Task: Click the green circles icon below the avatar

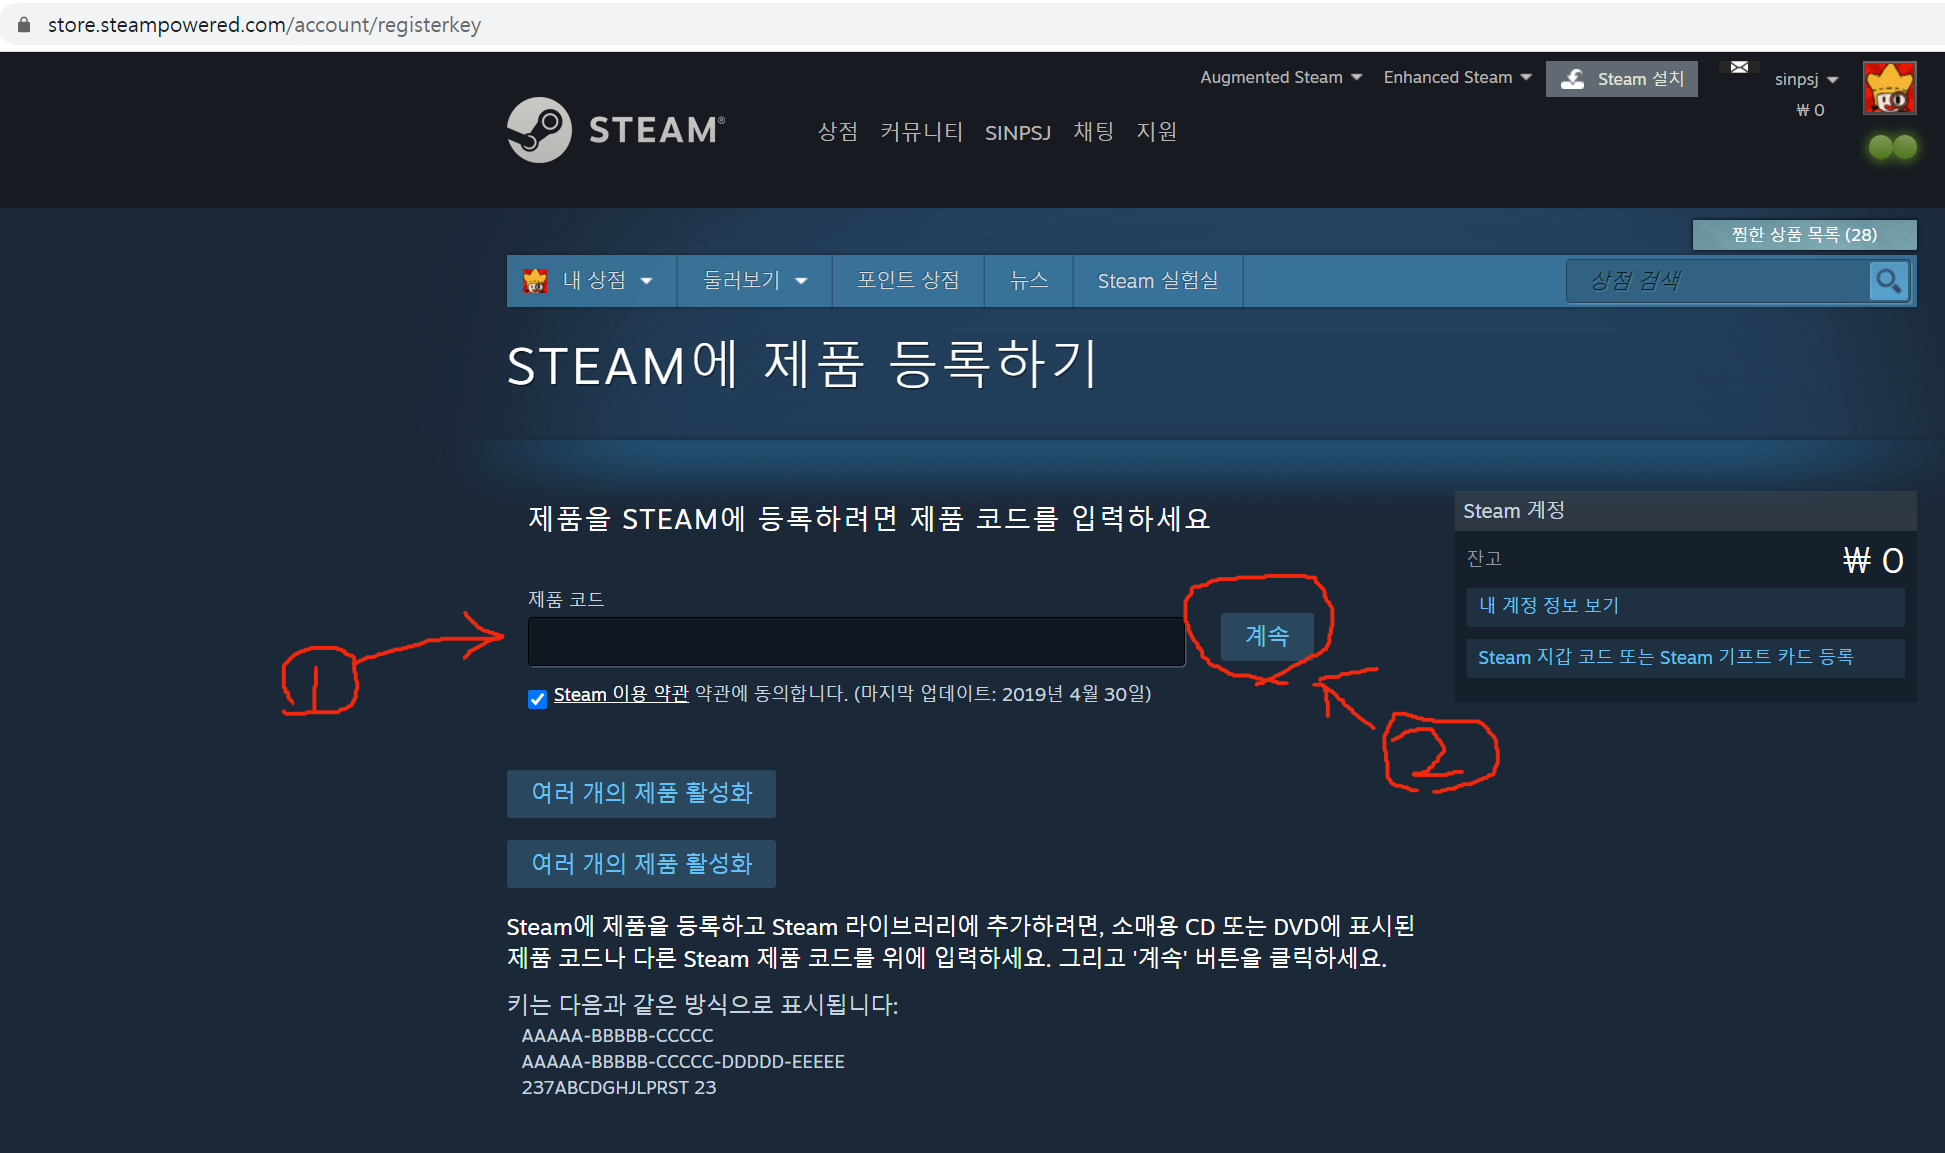Action: [1892, 147]
